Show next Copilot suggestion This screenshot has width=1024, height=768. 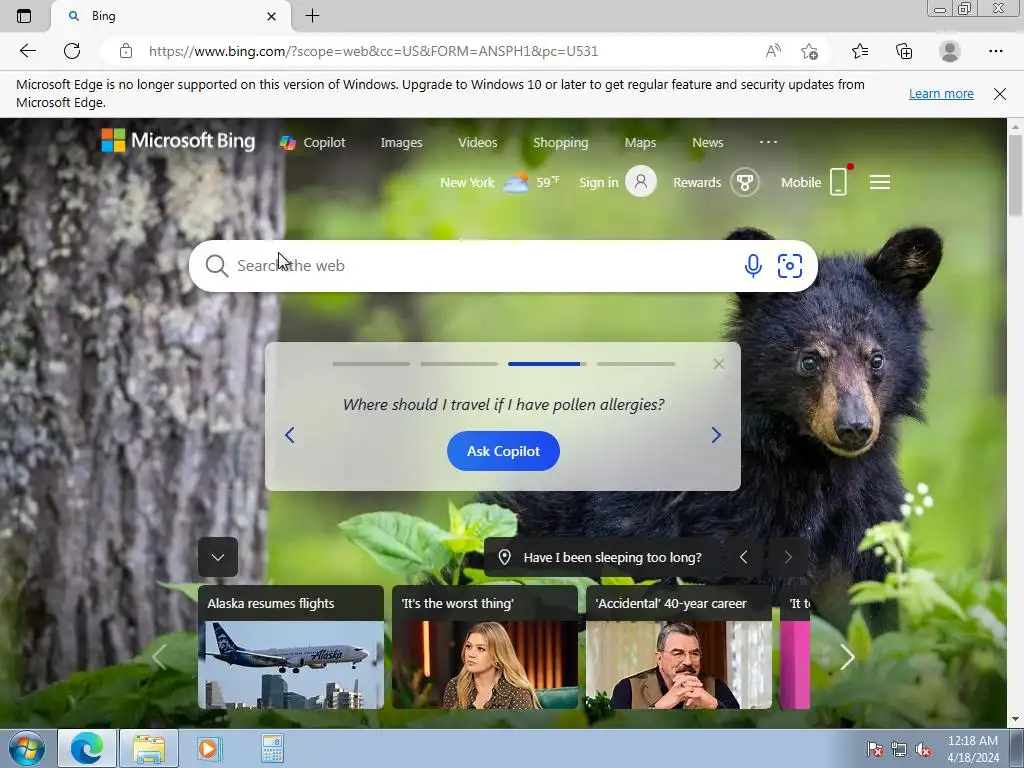(716, 435)
